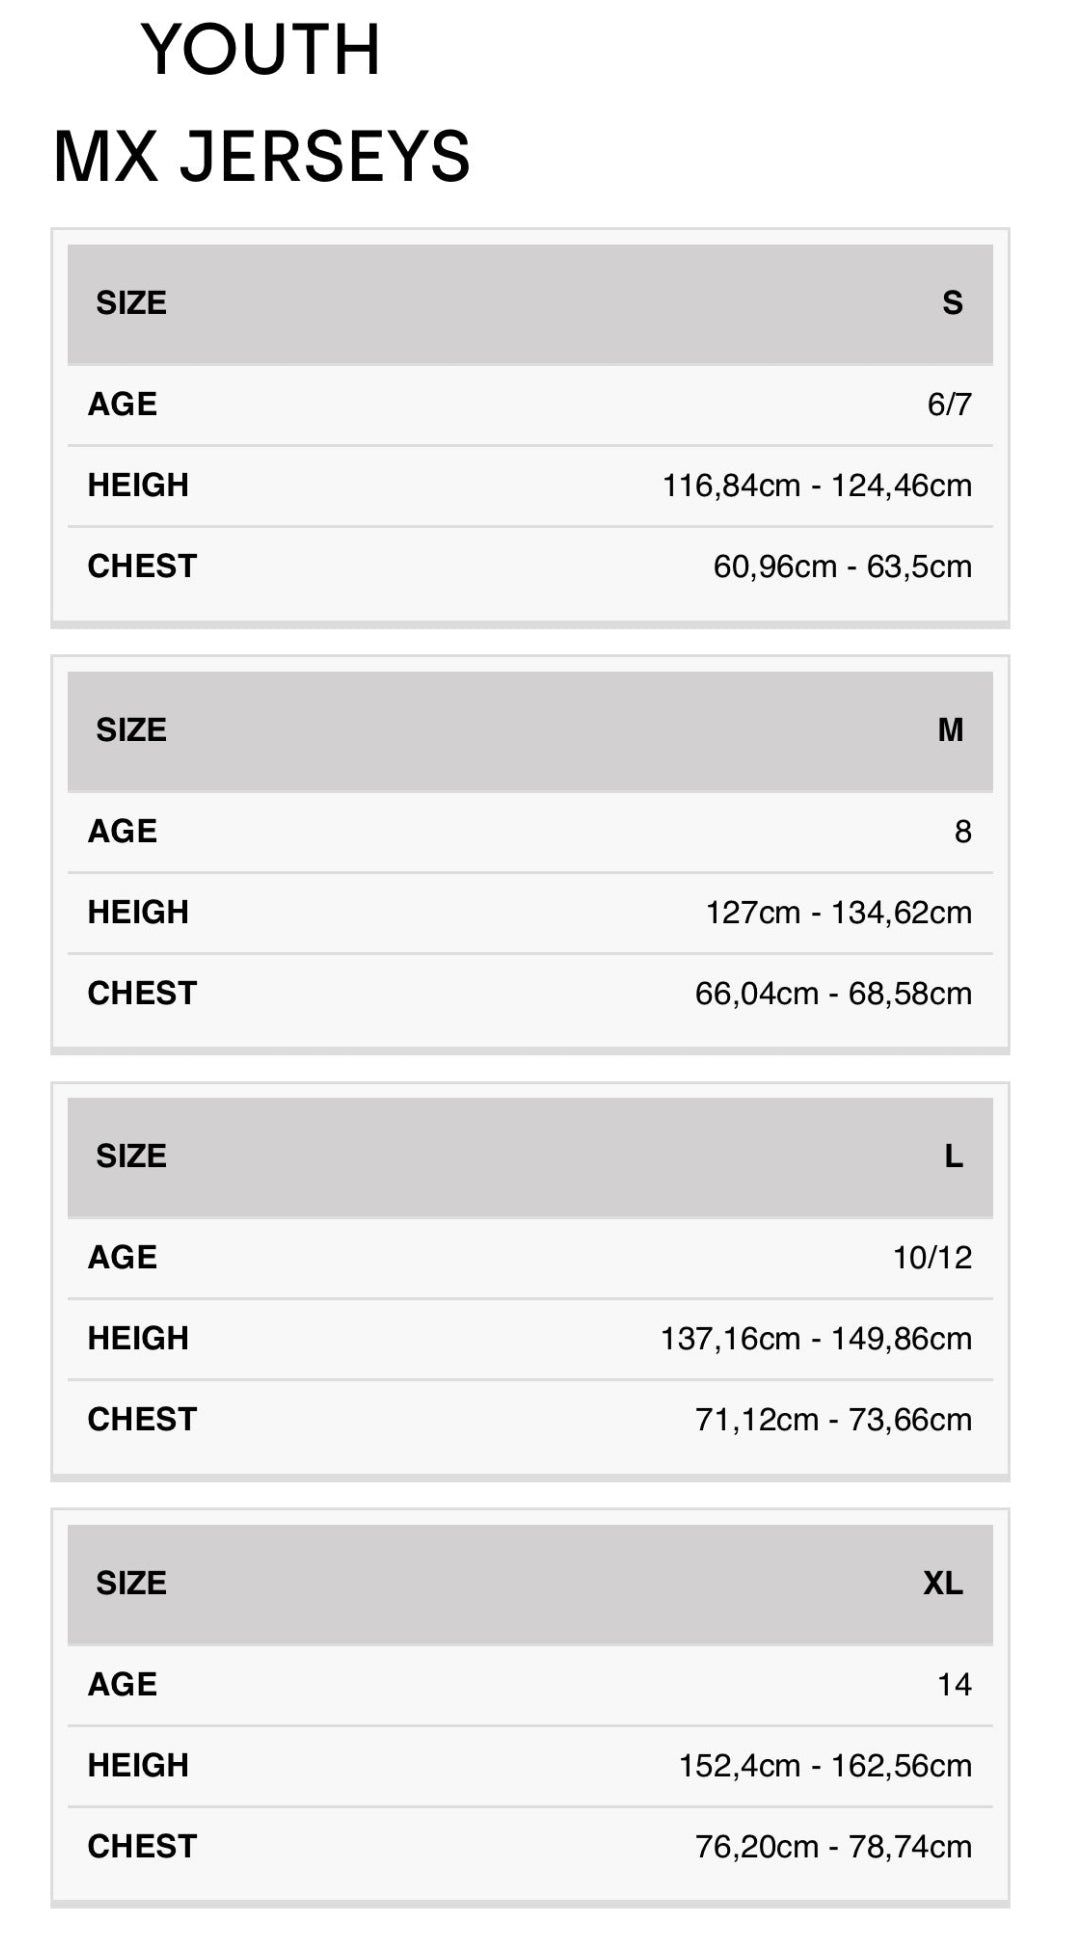The width and height of the screenshot is (1076, 1940).
Task: Select the size L header row
Action: click(x=530, y=1157)
